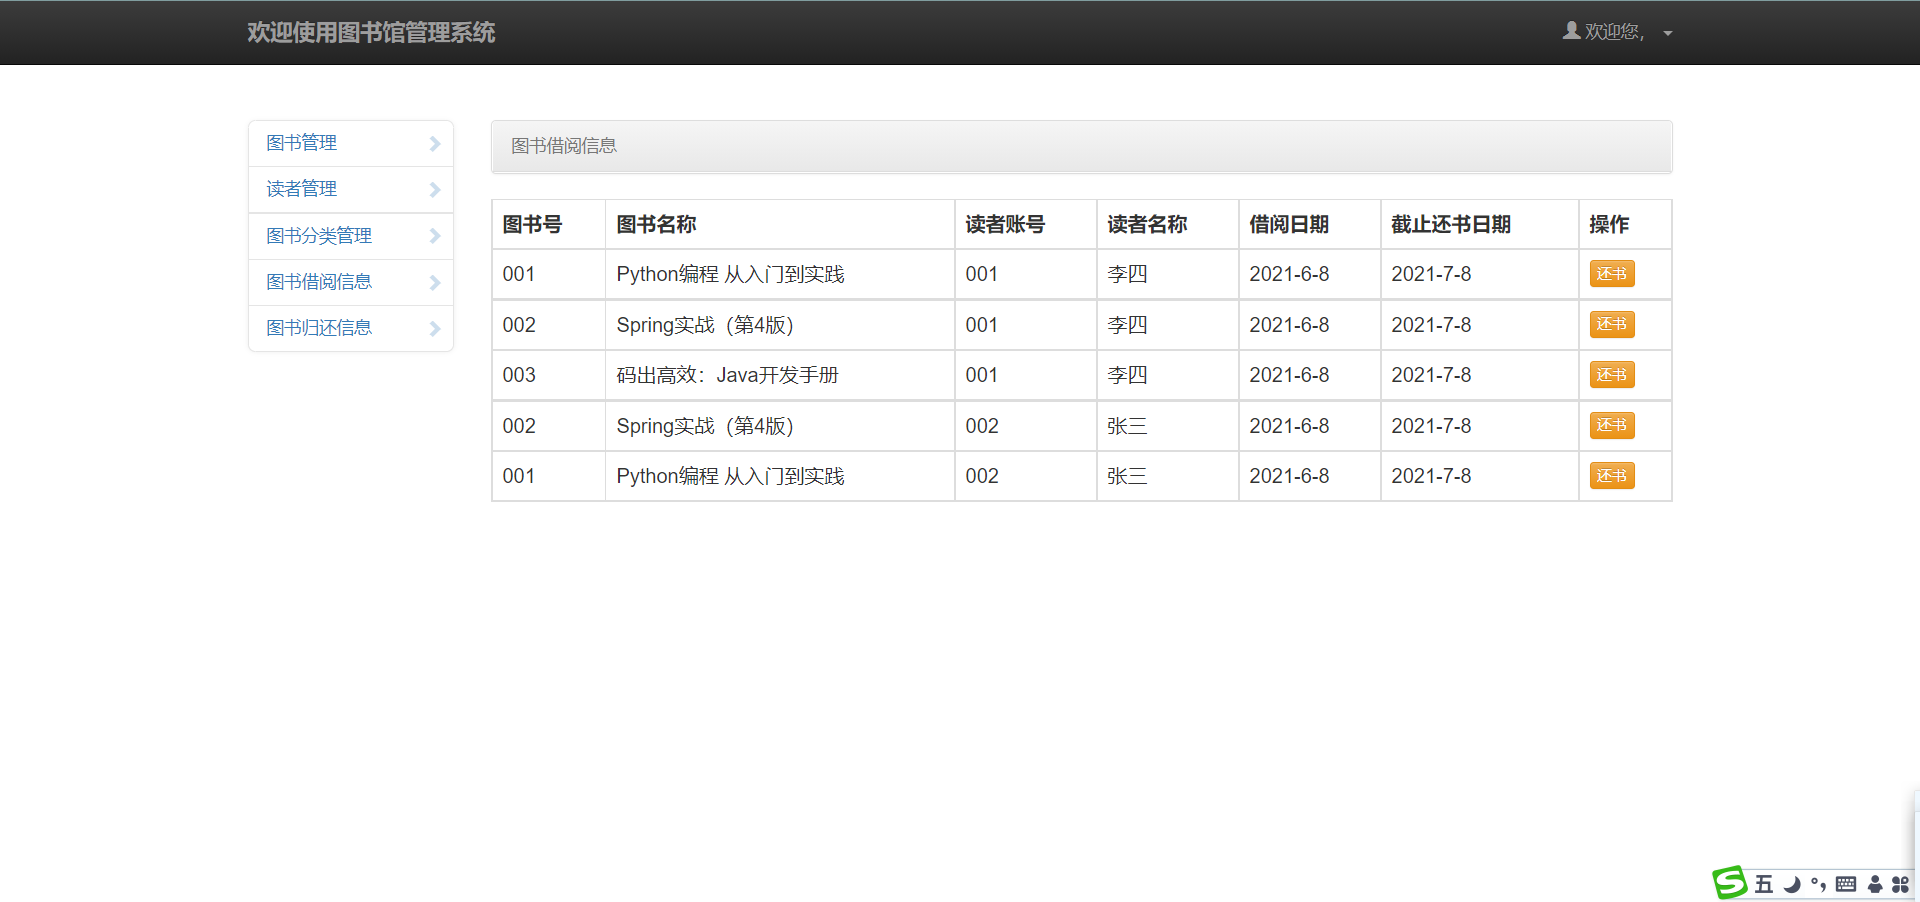Screen dimensions: 1920x902
Task: Toggle the Wubi 五 input mode icon
Action: (x=1764, y=884)
